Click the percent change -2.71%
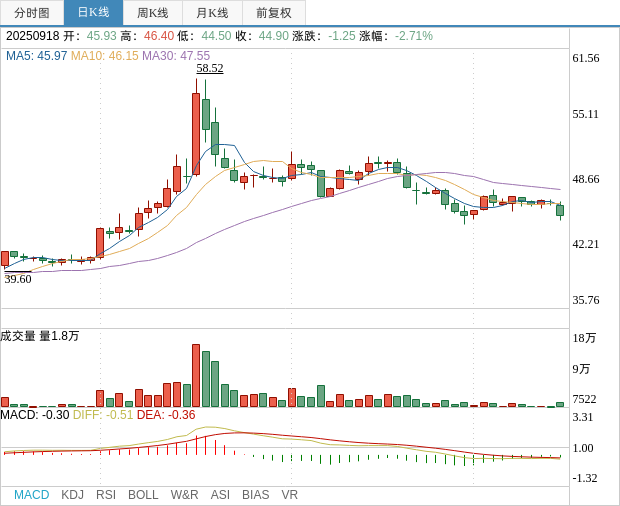This screenshot has width=620, height=506. coord(414,36)
